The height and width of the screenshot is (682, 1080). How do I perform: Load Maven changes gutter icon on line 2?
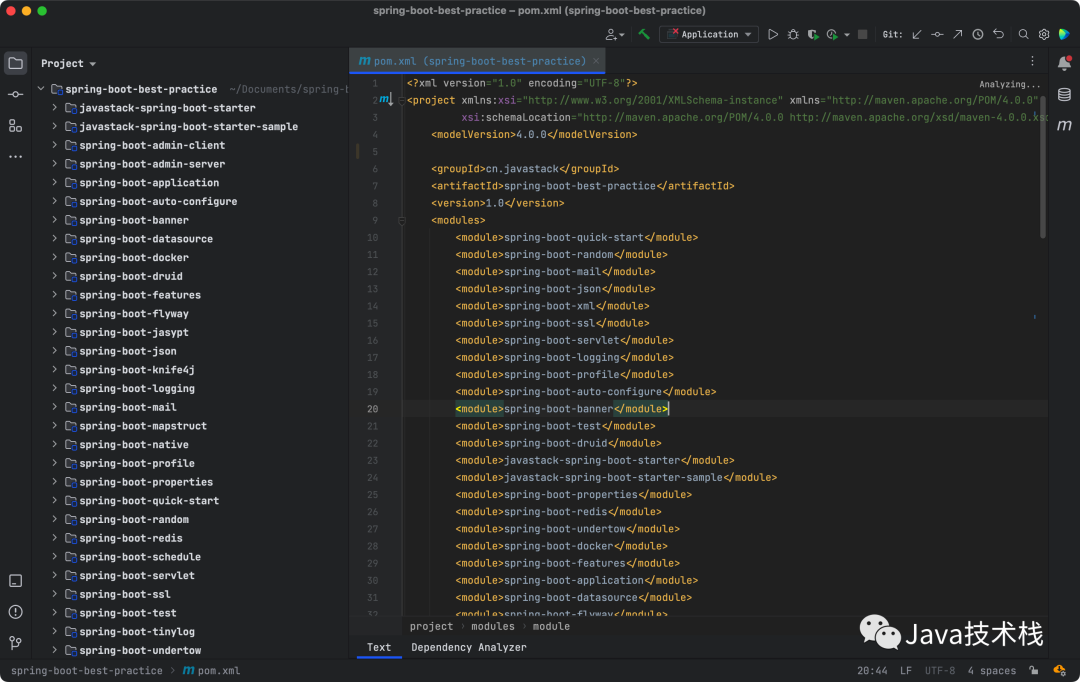386,100
